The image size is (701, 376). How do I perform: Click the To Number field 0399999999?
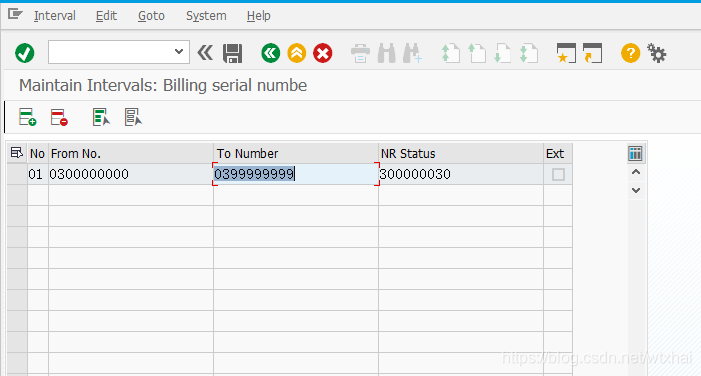tap(296, 174)
